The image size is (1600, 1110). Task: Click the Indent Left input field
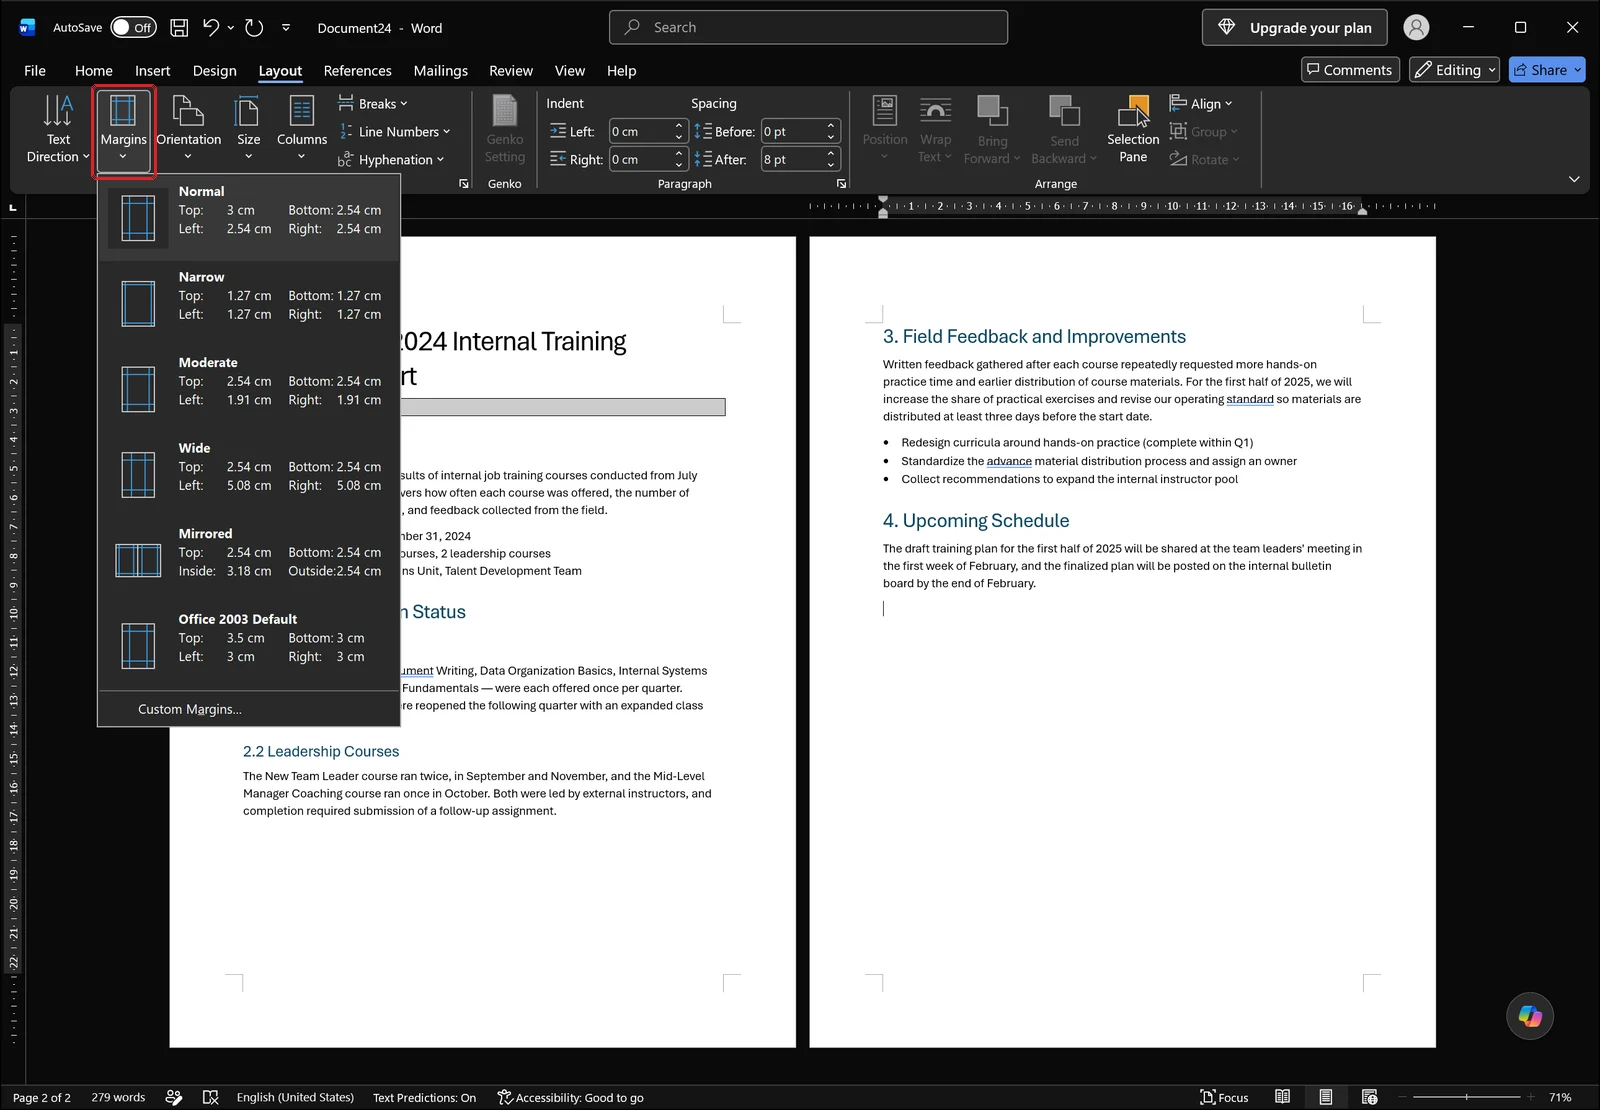tap(641, 132)
